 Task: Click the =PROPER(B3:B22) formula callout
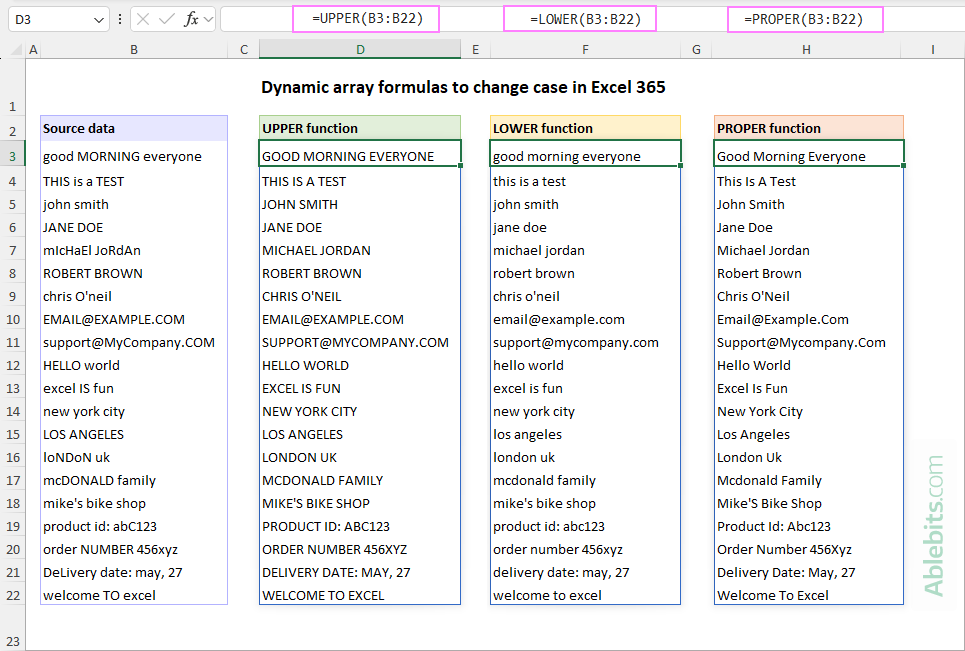tap(805, 18)
